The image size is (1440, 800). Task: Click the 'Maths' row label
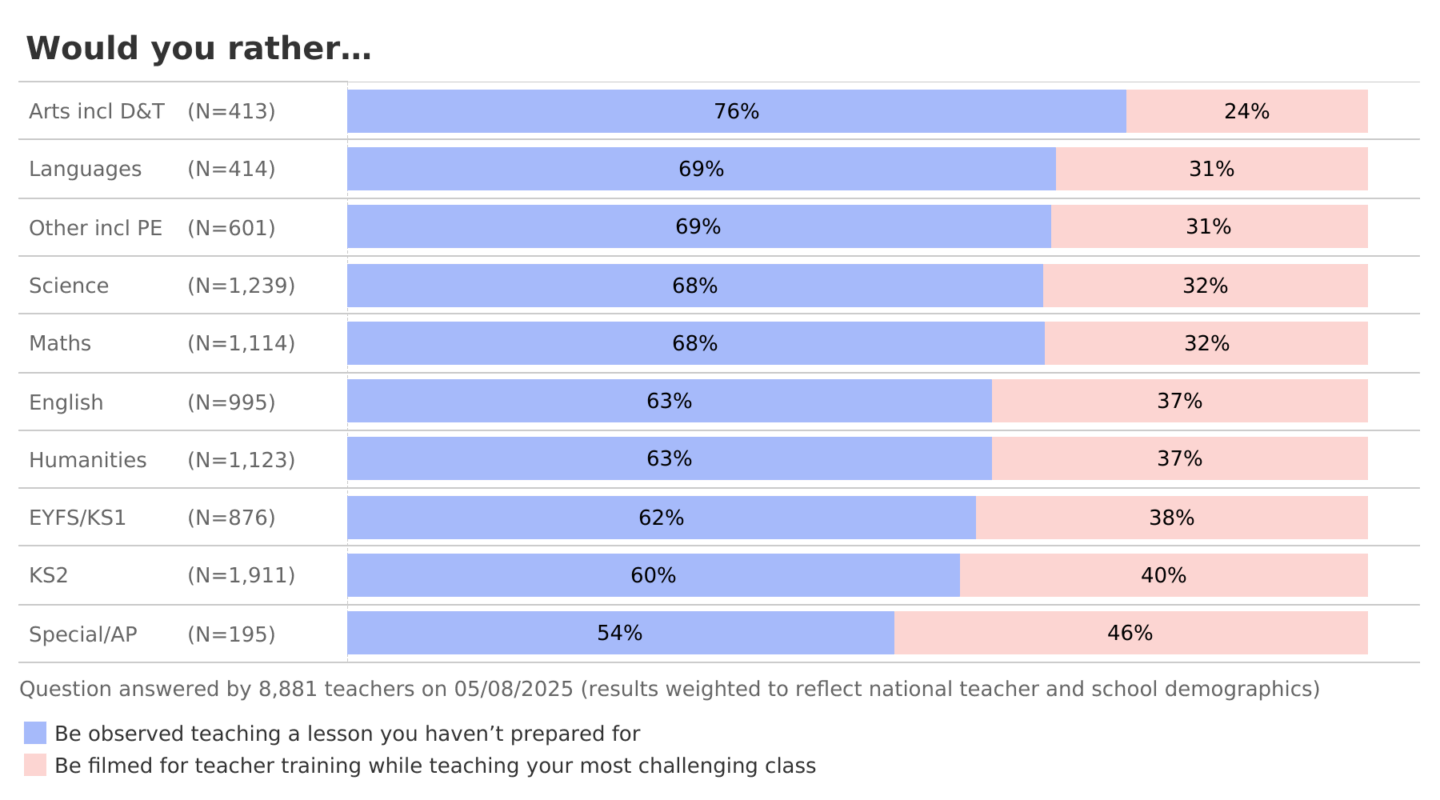[x=60, y=343]
